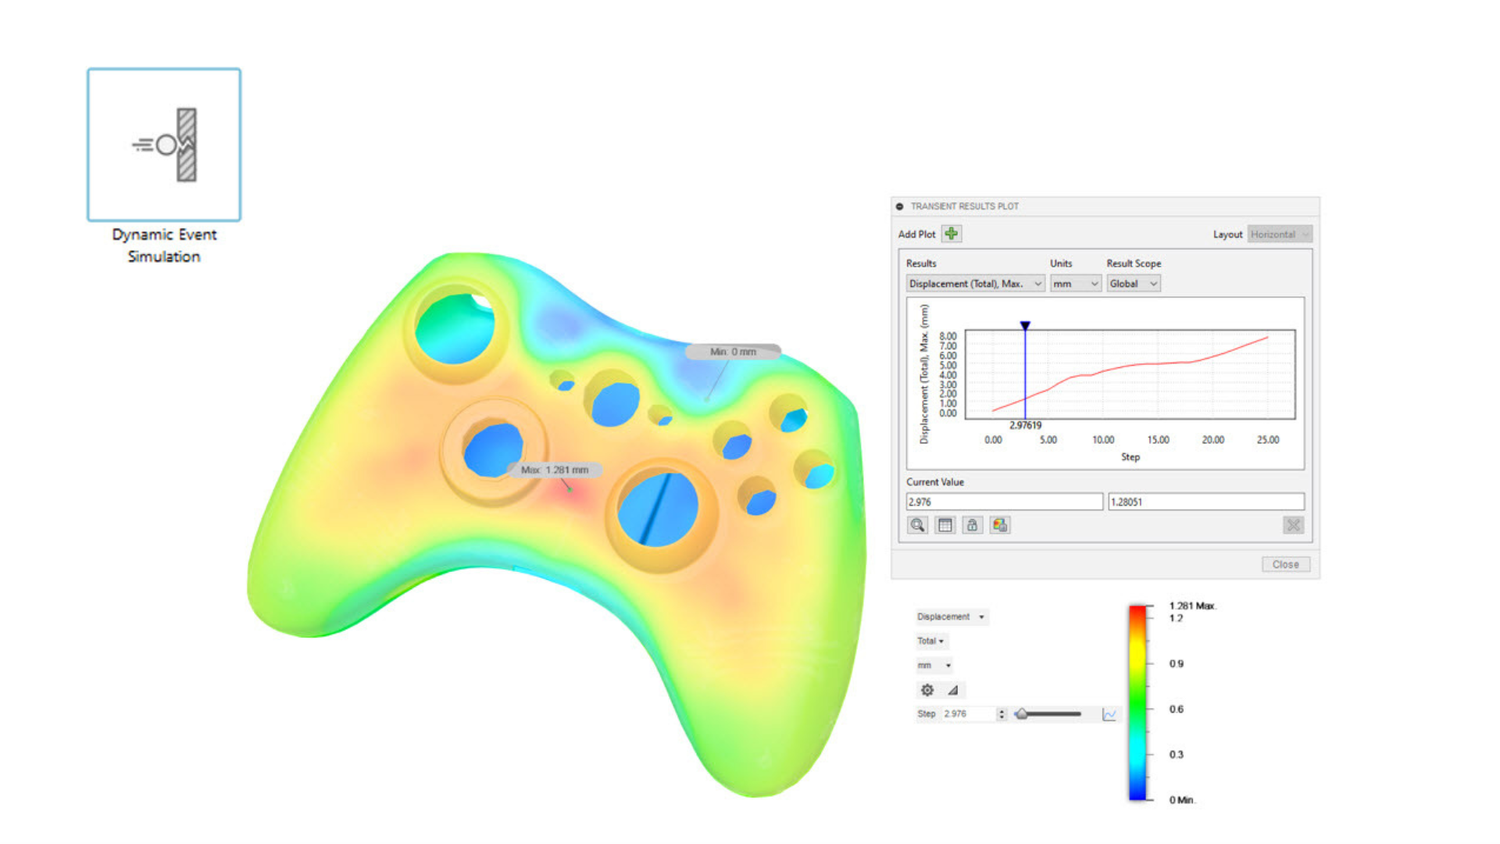The width and height of the screenshot is (1500, 844).
Task: Open the Results dropdown showing Displacement (Total), Max.
Action: coord(975,283)
